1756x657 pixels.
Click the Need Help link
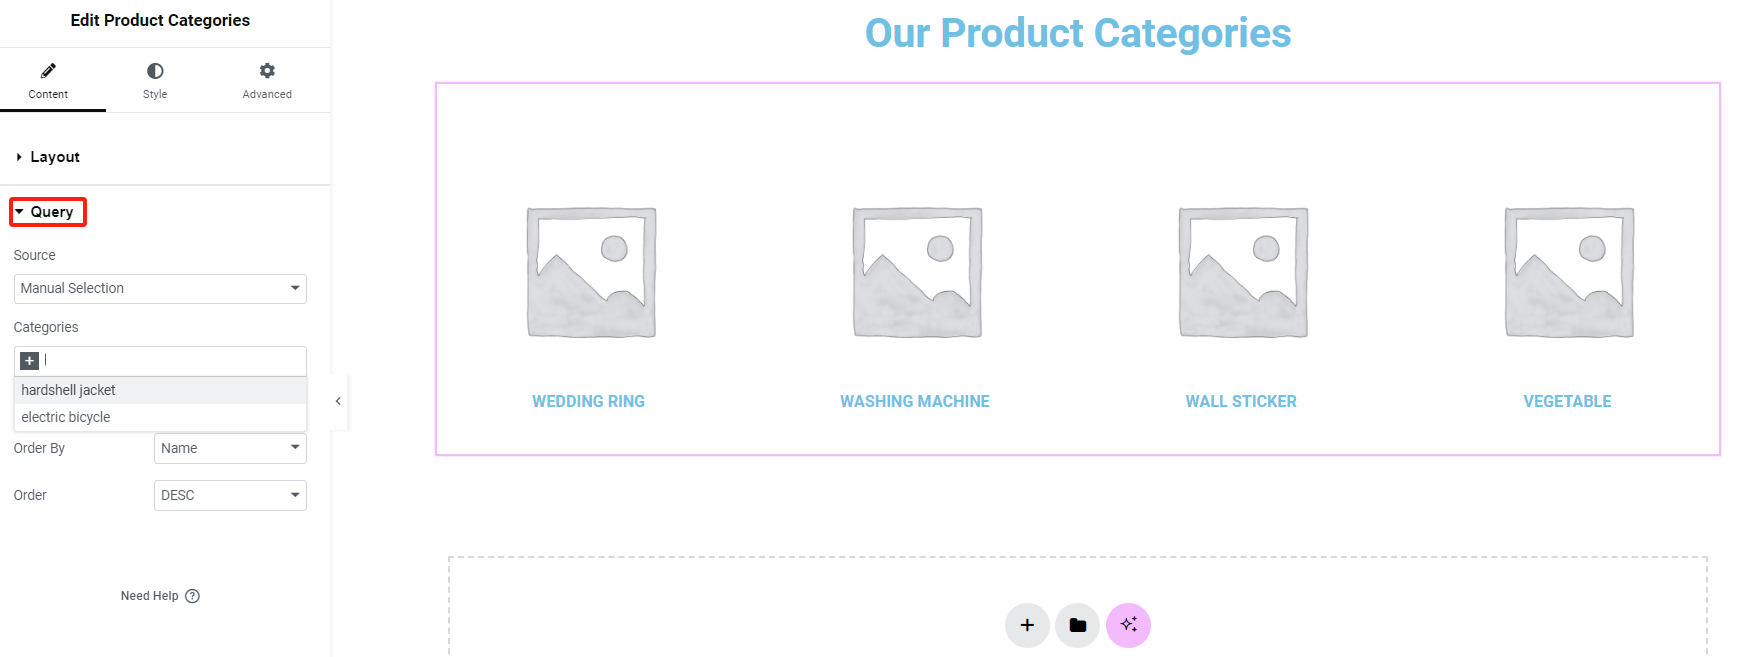151,595
